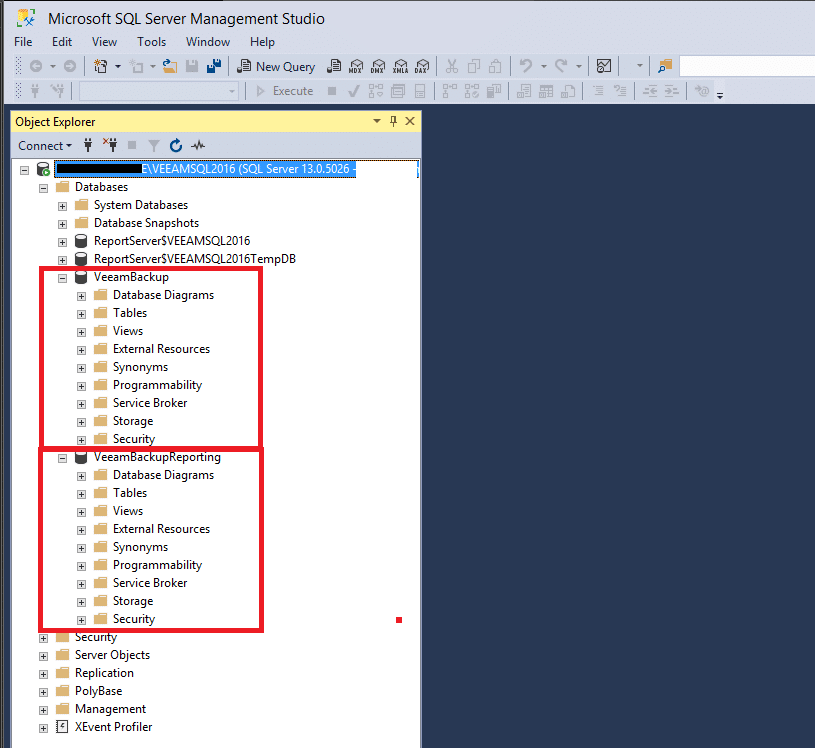Screen dimensions: 815x748
Task: Click the Undo icon
Action: [x=526, y=66]
